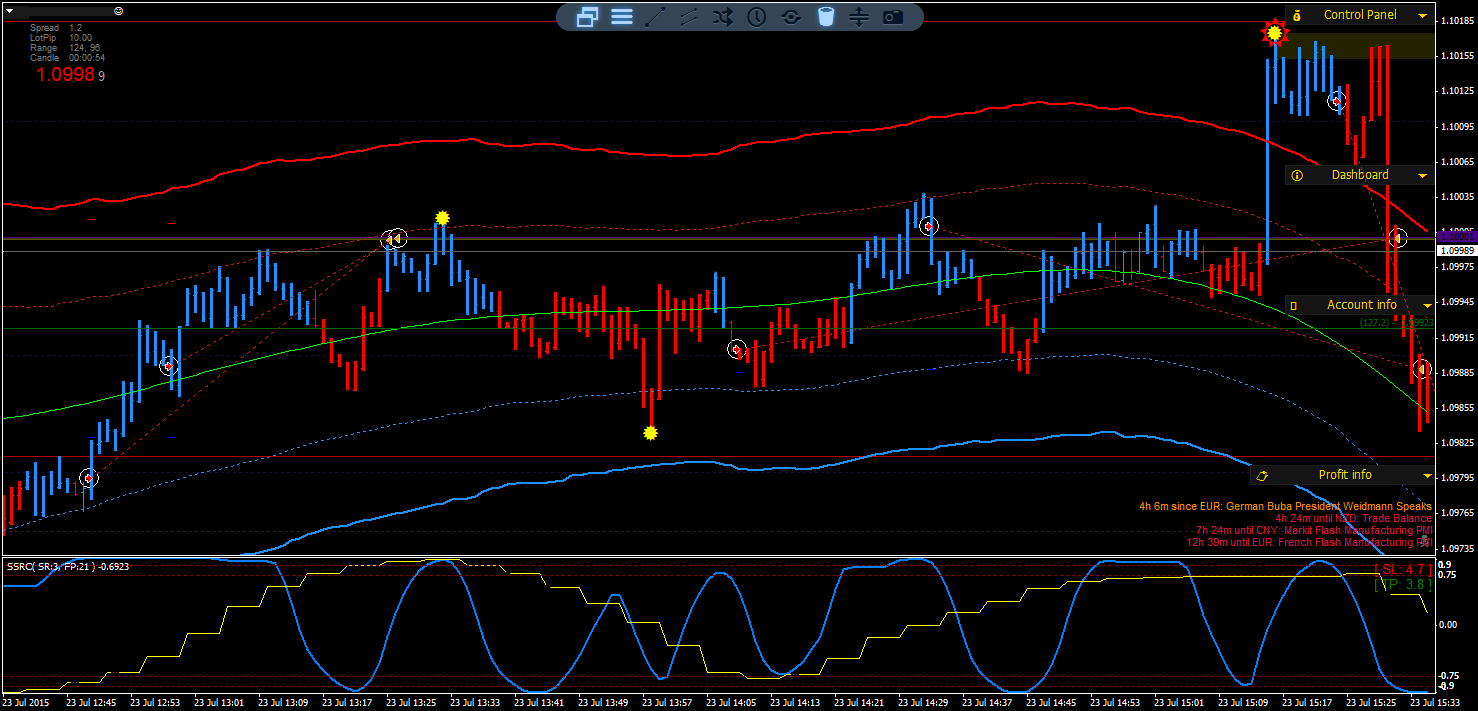
Task: Click the circled marker near 1.10125 price
Action: pyautogui.click(x=1337, y=100)
